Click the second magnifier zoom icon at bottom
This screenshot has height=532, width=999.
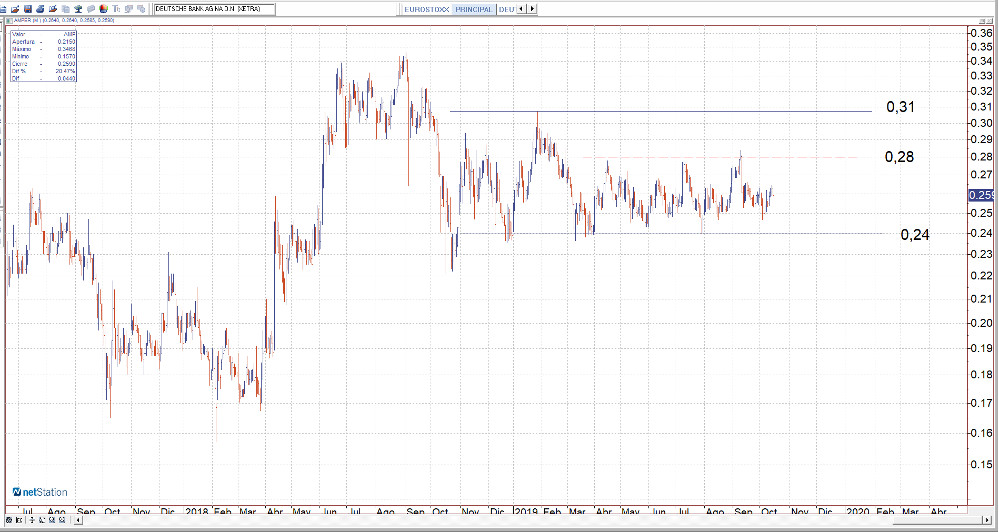[x=62, y=520]
